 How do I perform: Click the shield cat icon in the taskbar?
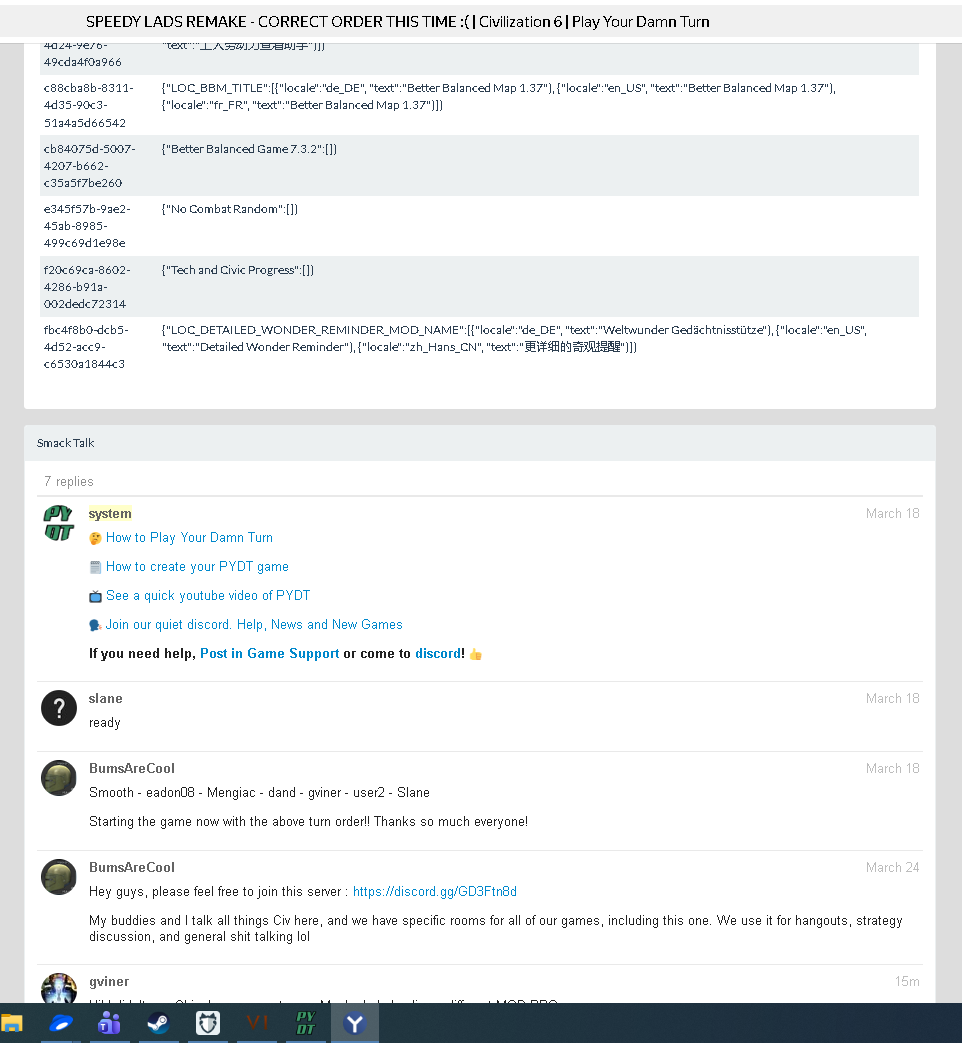(x=208, y=1023)
